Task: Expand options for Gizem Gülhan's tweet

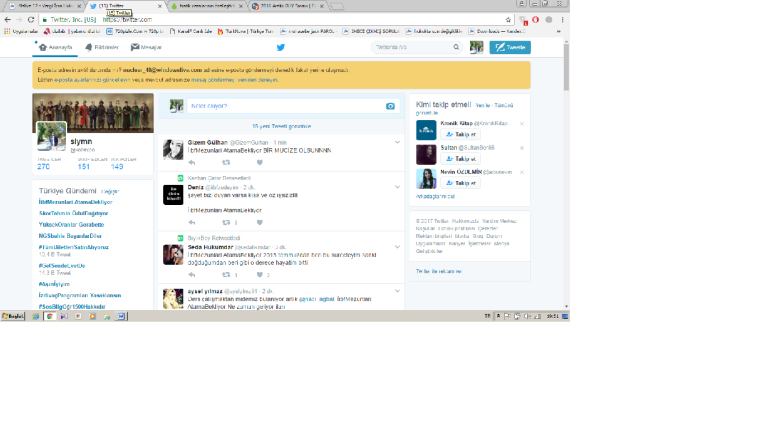Action: point(397,143)
